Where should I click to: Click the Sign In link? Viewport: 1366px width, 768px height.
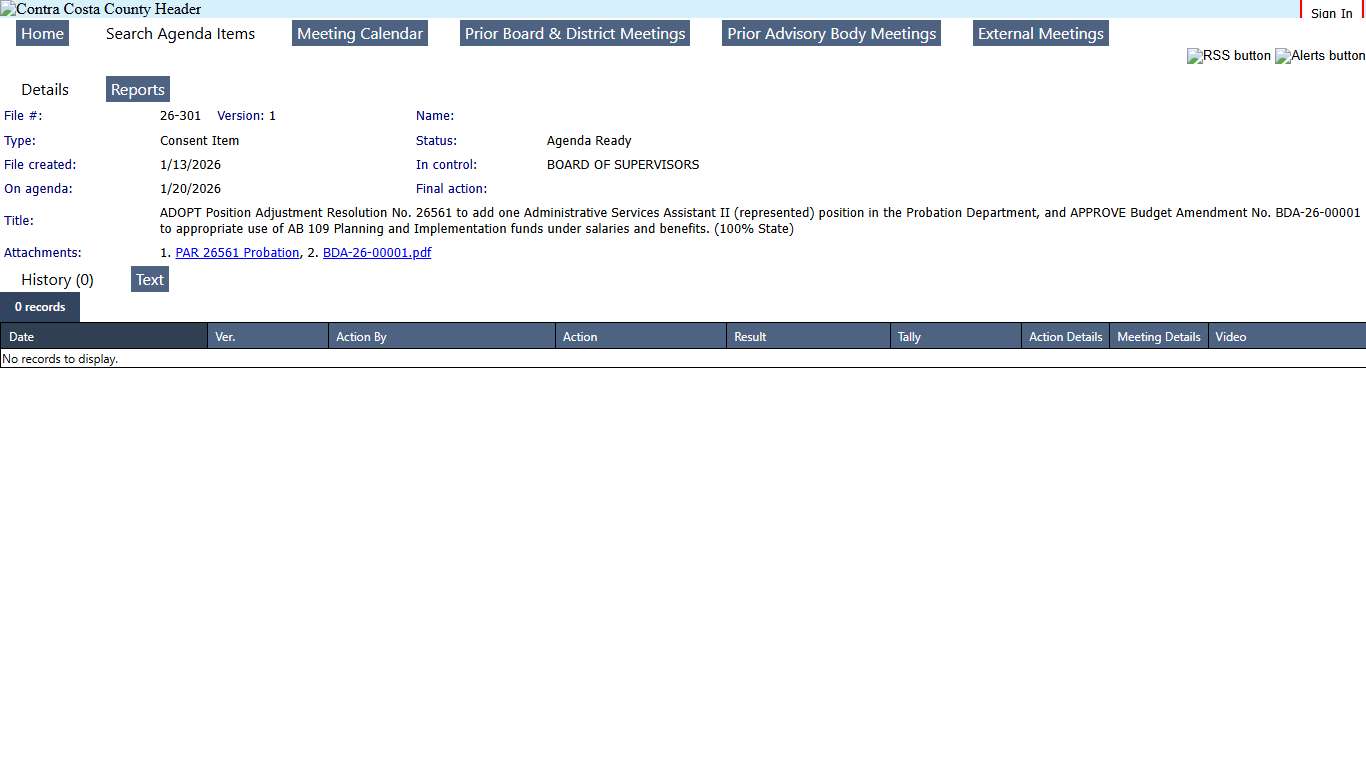(1331, 13)
